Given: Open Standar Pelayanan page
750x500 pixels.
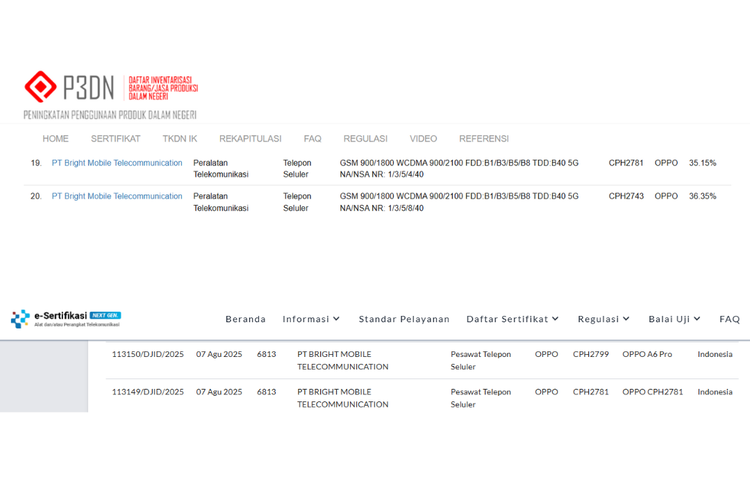Looking at the screenshot, I should pyautogui.click(x=404, y=319).
